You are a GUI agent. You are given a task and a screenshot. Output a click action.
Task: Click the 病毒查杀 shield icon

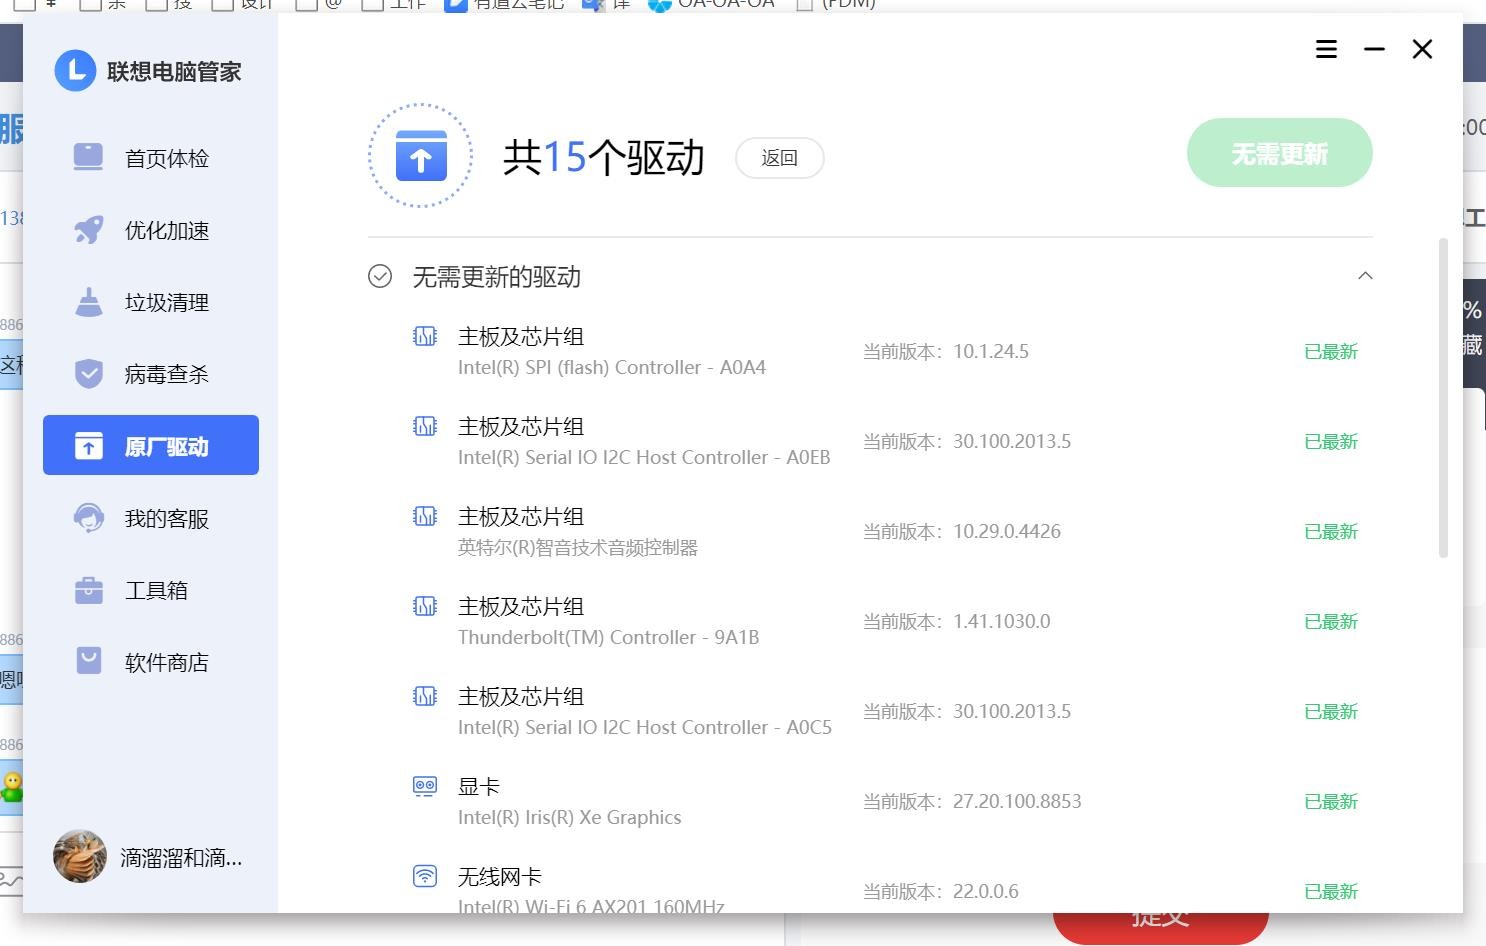pos(89,373)
